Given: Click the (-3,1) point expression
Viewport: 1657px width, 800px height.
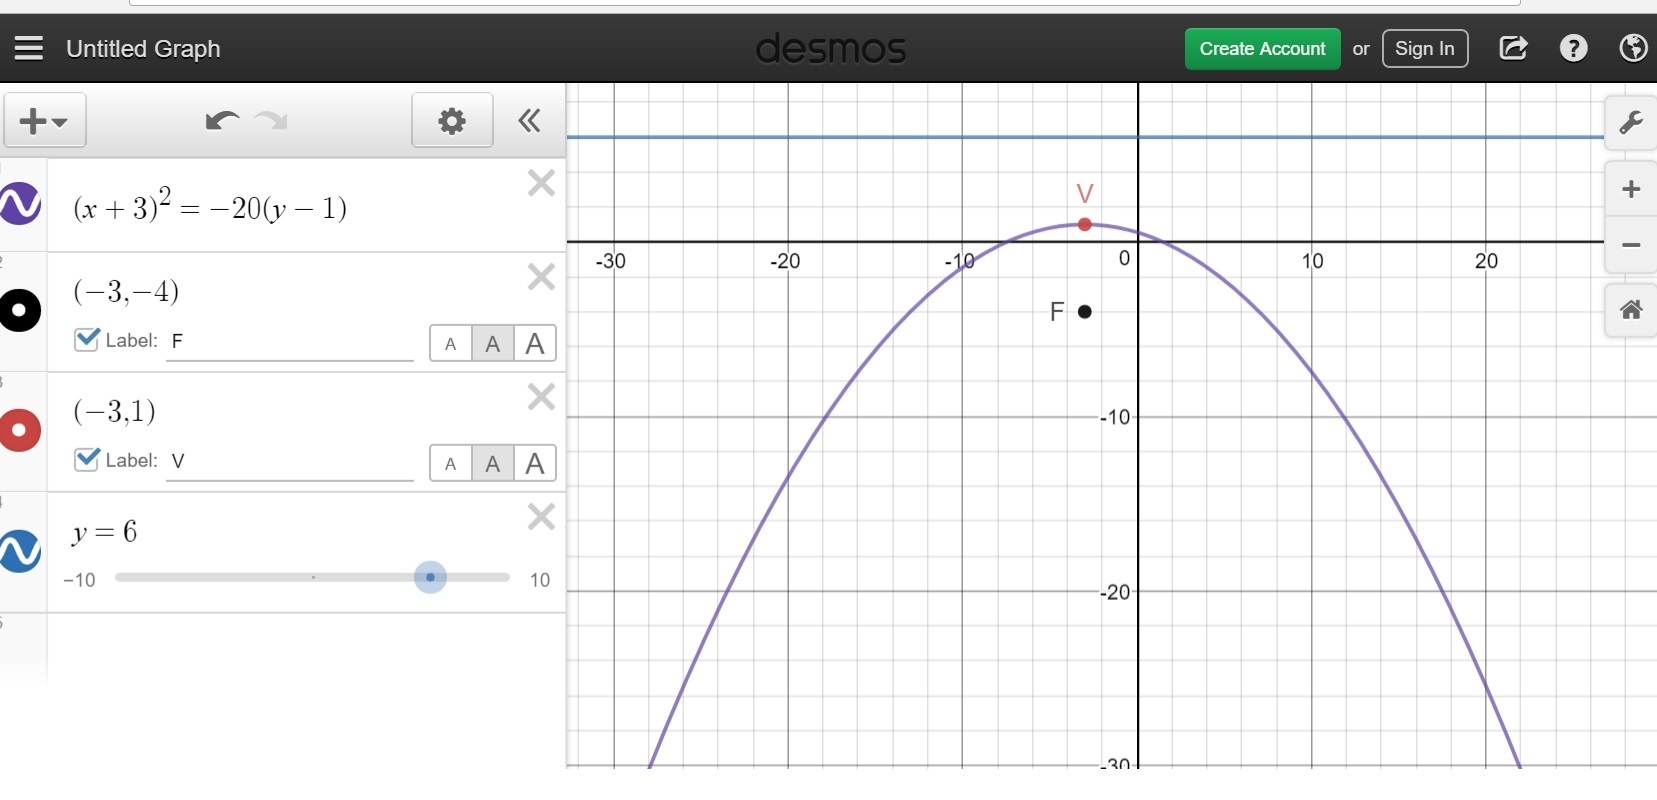Looking at the screenshot, I should [114, 411].
